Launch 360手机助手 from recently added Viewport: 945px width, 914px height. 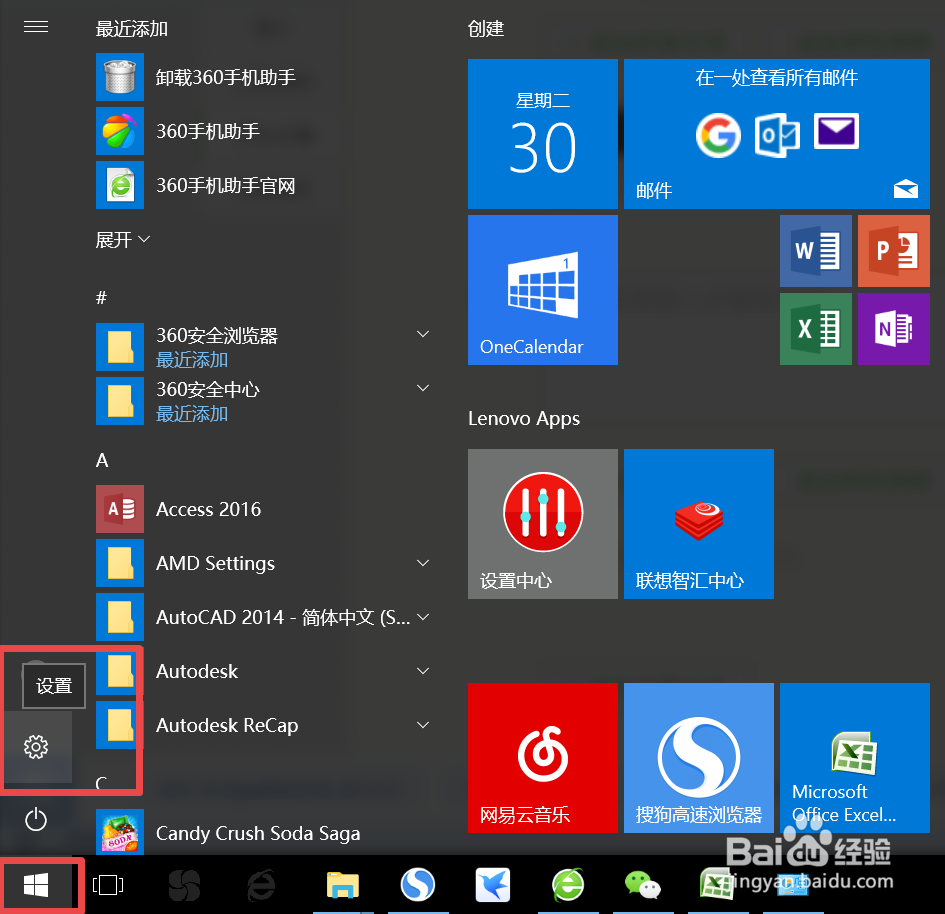265,131
